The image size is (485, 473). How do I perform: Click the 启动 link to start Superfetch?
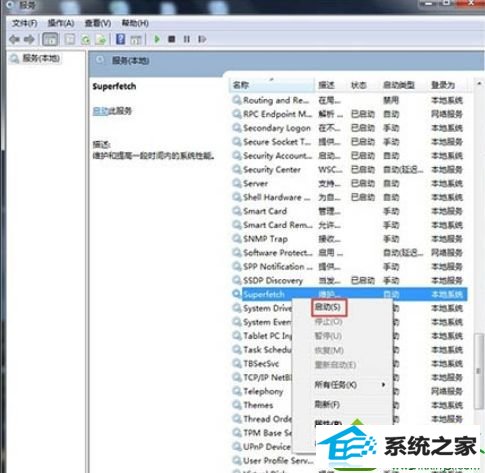pyautogui.click(x=100, y=111)
